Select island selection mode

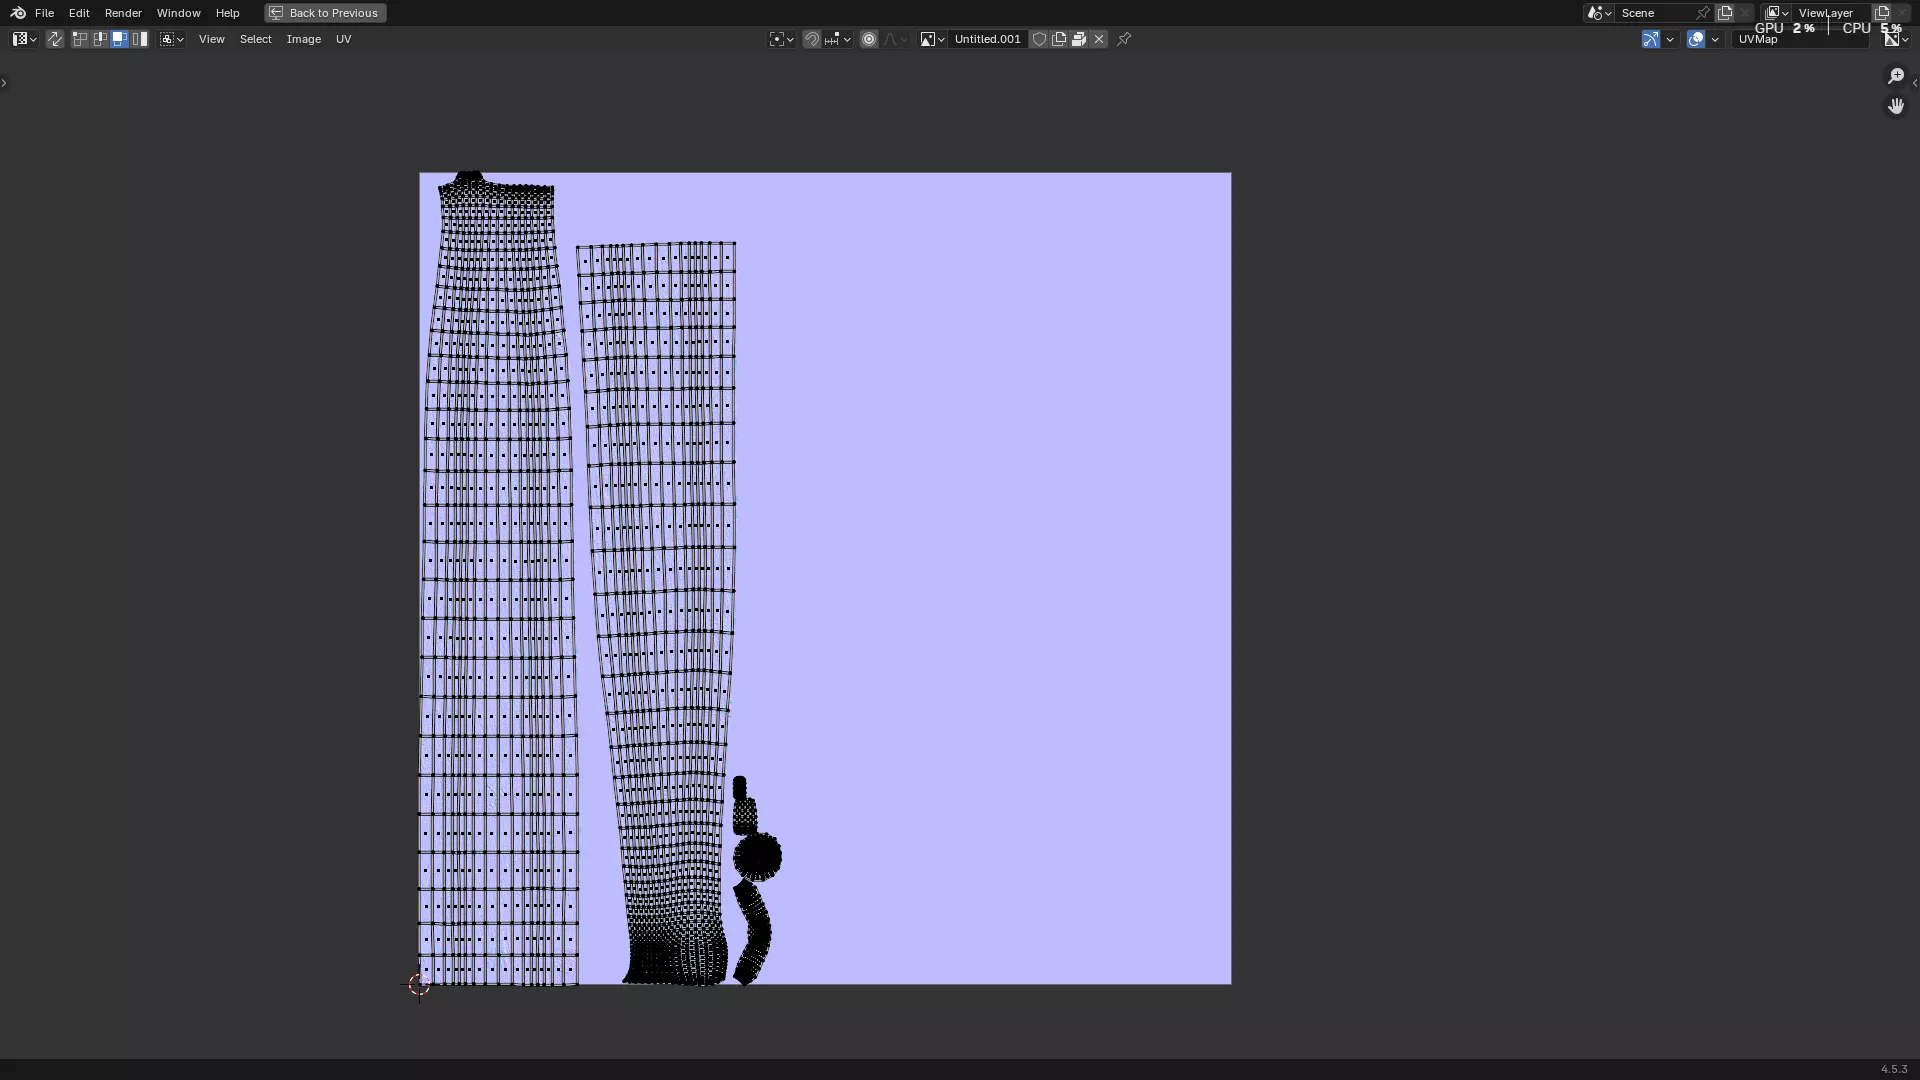(x=139, y=39)
